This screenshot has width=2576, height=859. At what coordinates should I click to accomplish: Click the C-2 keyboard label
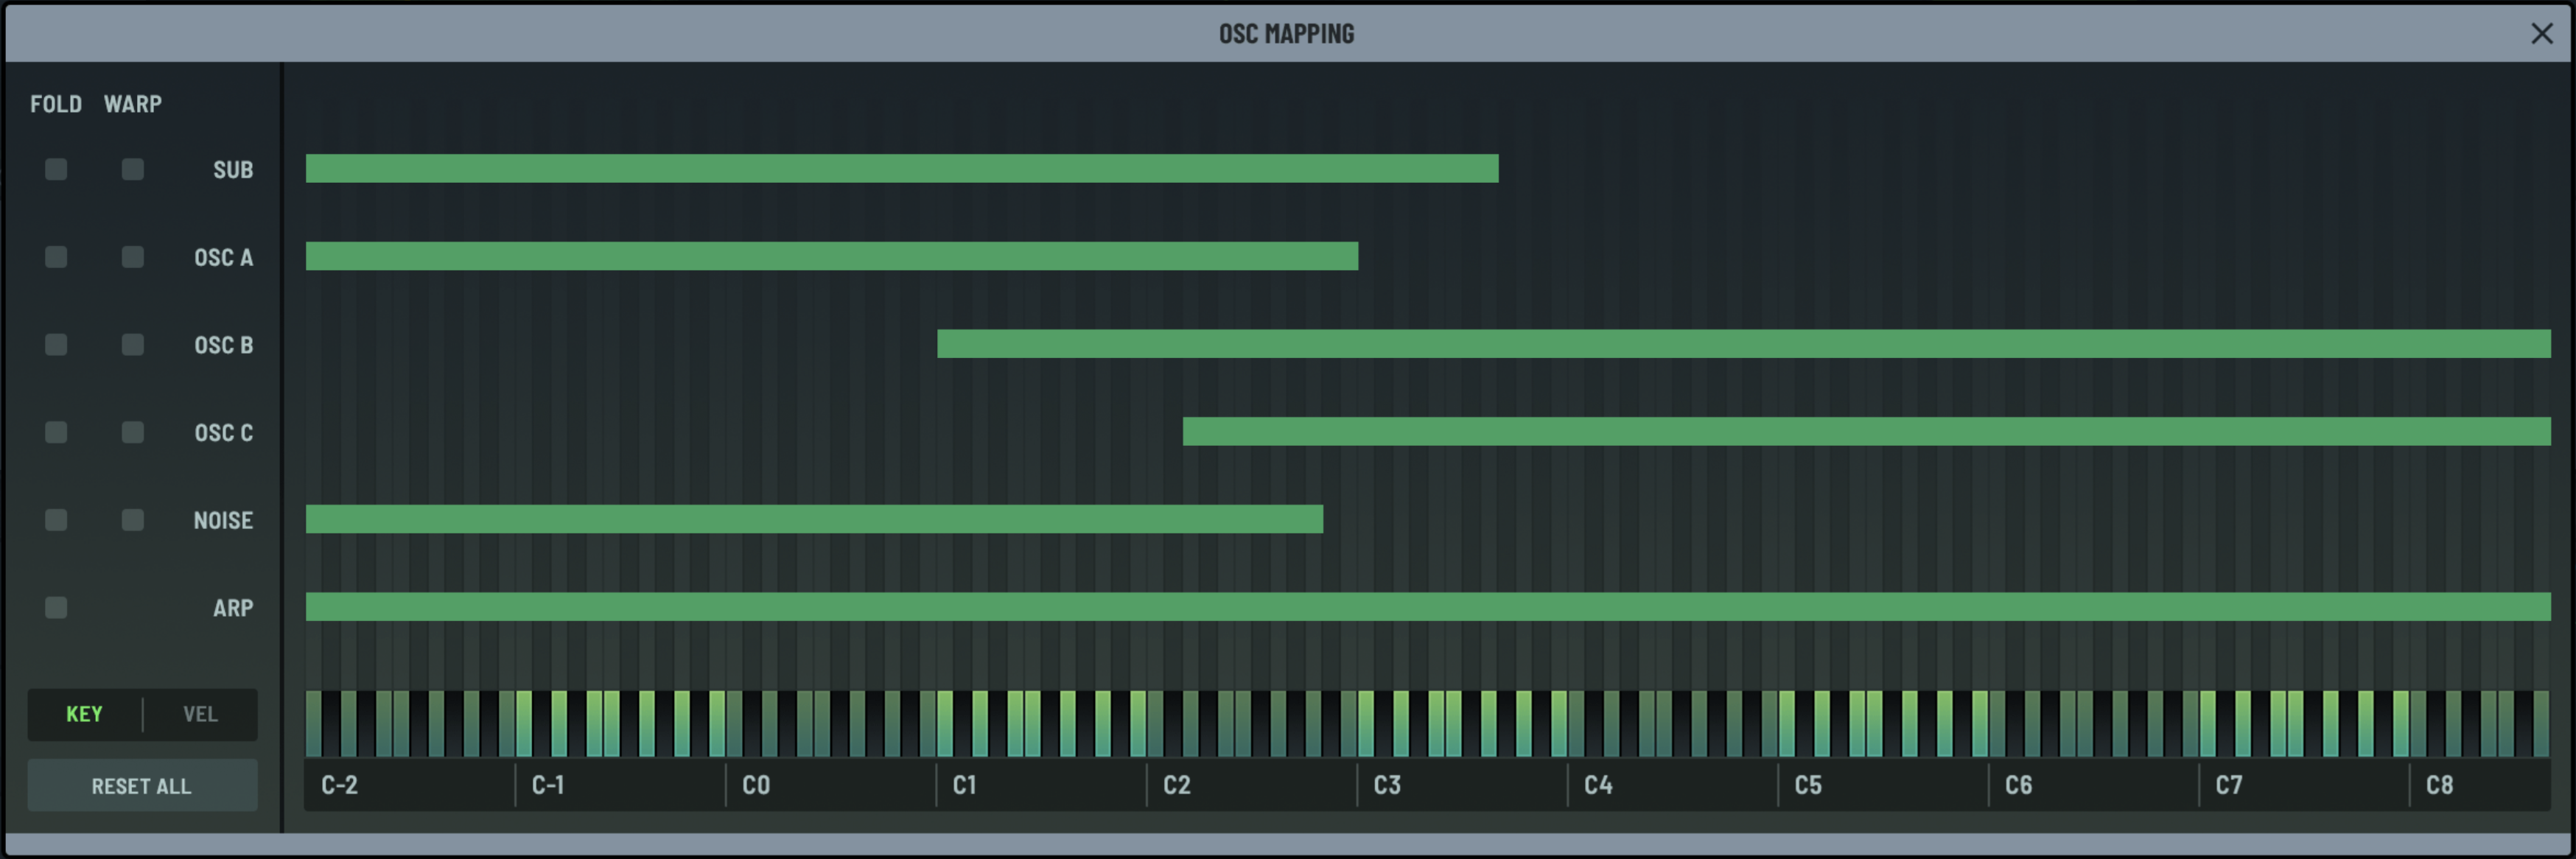(x=339, y=785)
